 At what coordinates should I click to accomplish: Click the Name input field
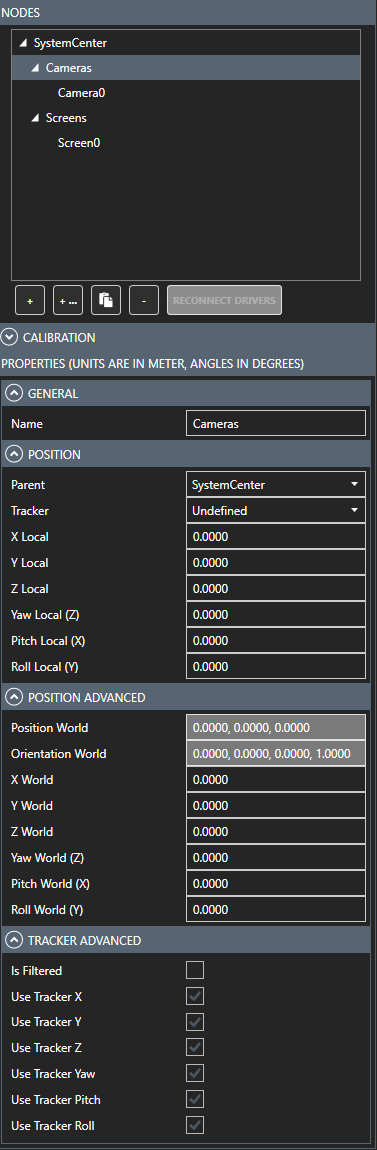pyautogui.click(x=276, y=424)
